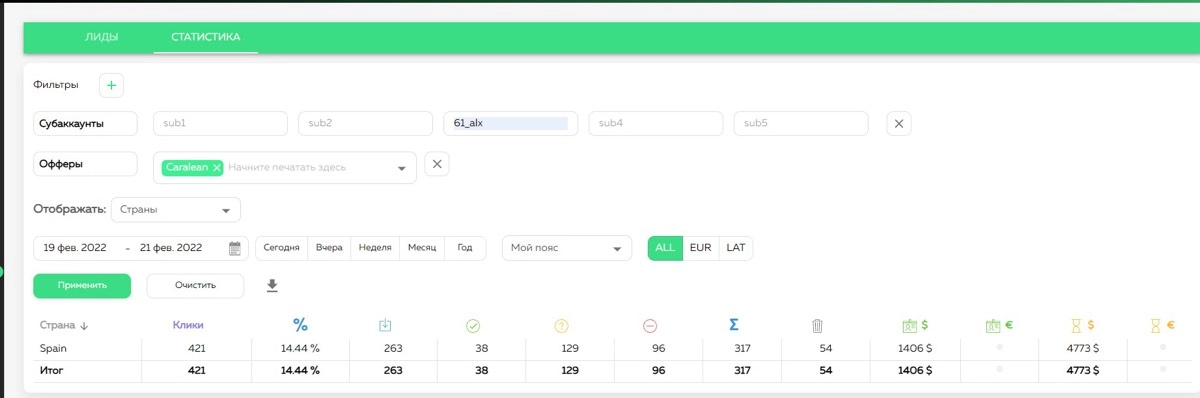This screenshot has width=1200, height=398.
Task: Sort by blue sigma total column icon
Action: click(x=734, y=325)
